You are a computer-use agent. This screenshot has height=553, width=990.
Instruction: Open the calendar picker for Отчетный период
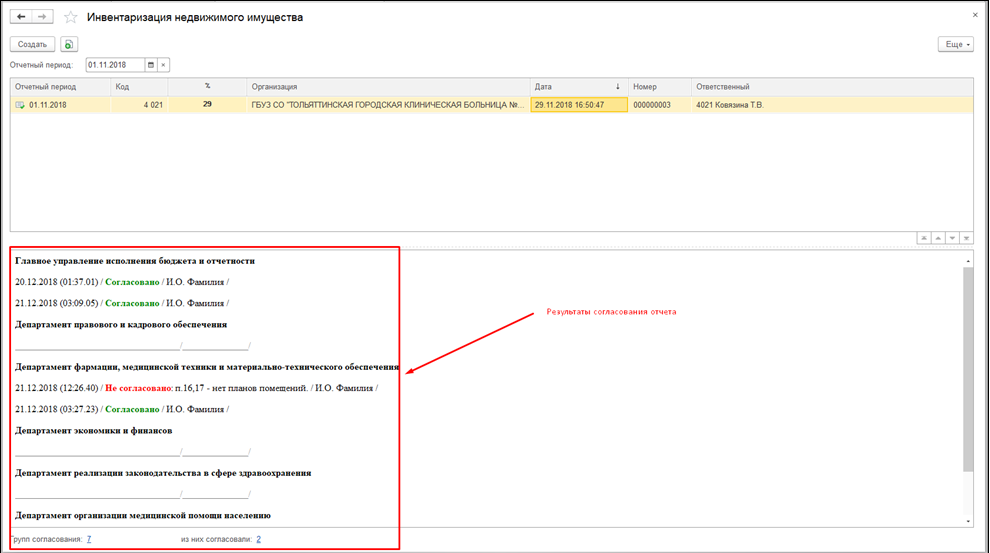click(151, 65)
